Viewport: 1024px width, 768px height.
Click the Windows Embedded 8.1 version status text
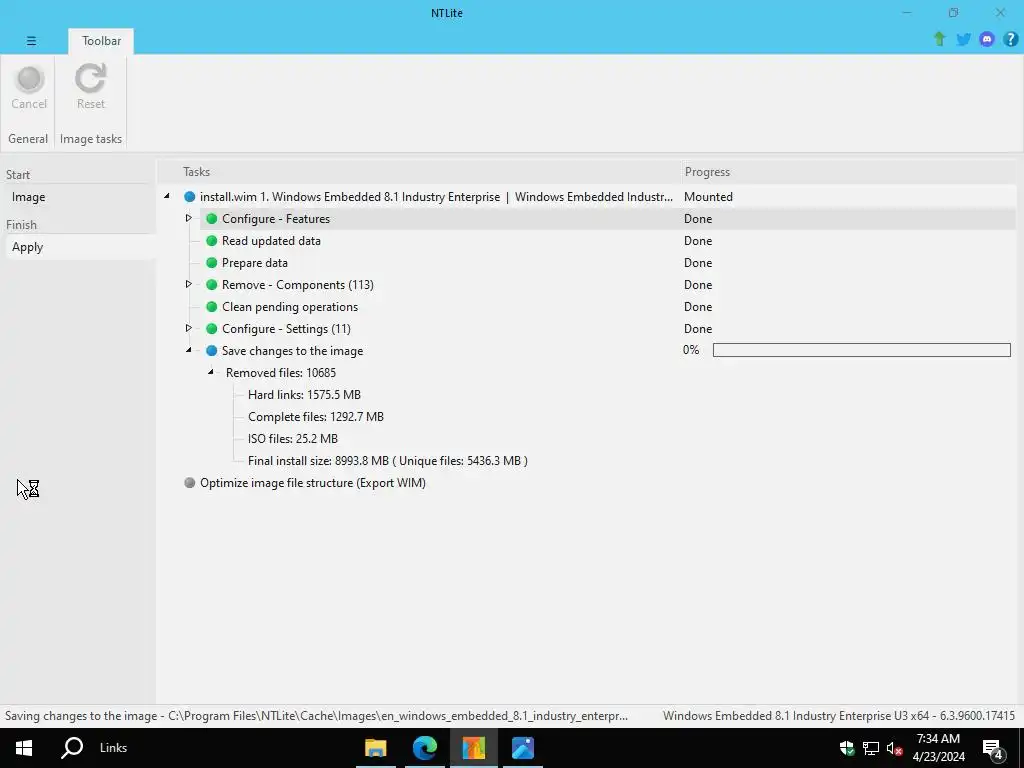[839, 716]
